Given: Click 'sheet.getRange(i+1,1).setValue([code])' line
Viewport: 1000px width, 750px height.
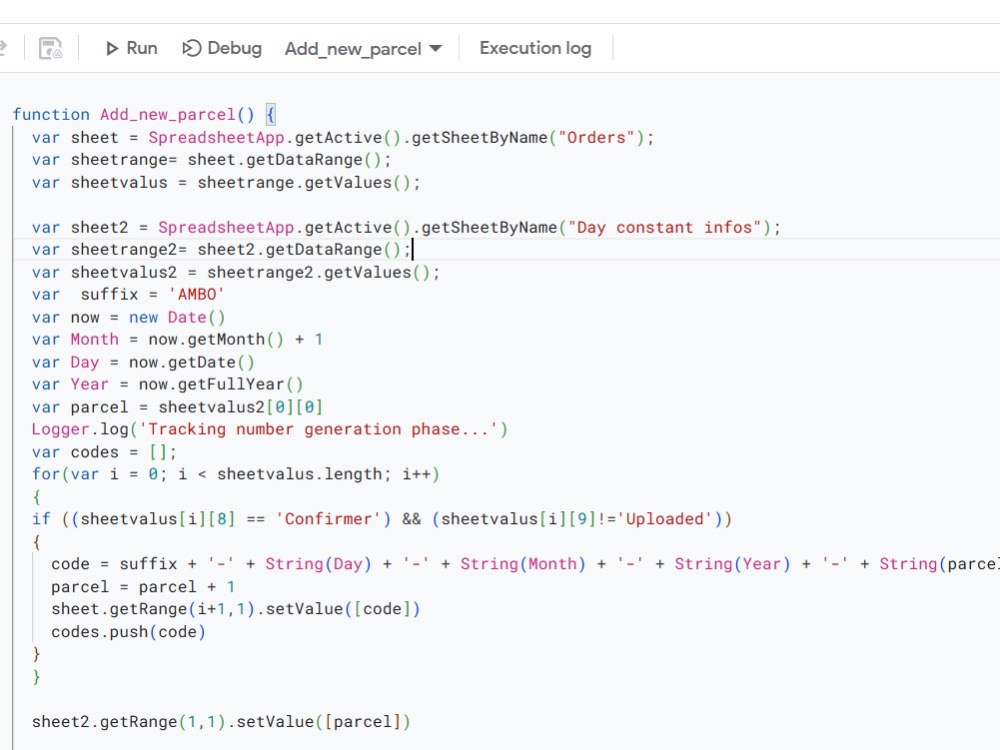Looking at the screenshot, I should click(236, 610).
